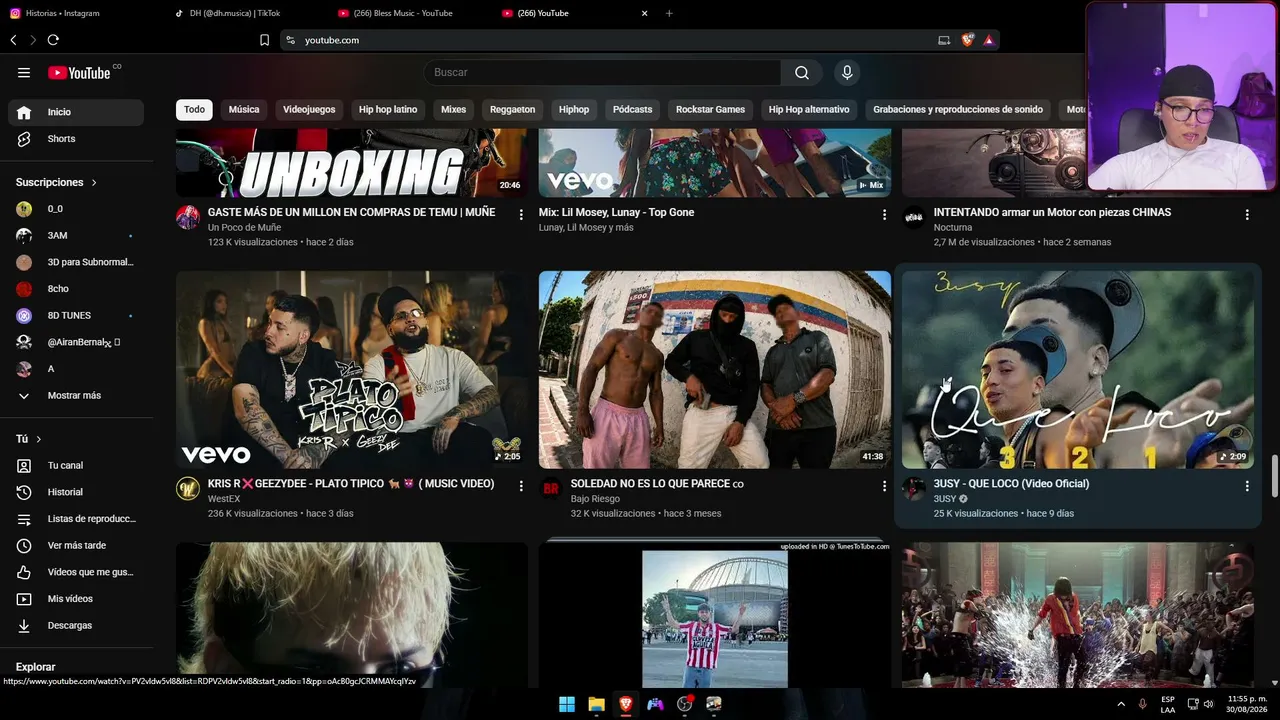This screenshot has height=720, width=1280.
Task: Open options menu for GASTE MÁS DE UN MILLON video
Action: 521,215
